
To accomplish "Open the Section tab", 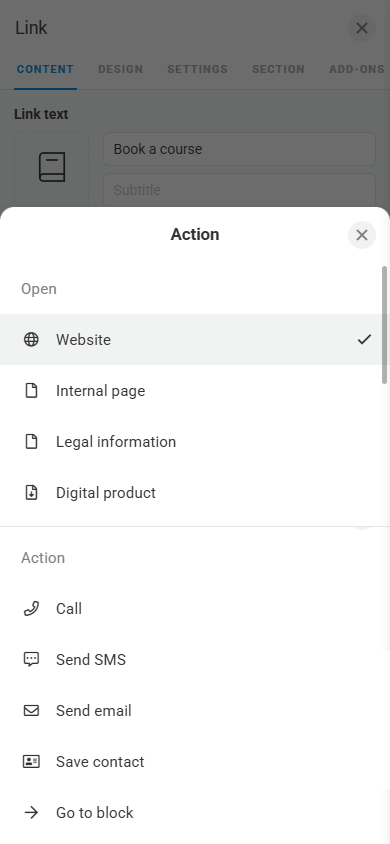I will [278, 69].
